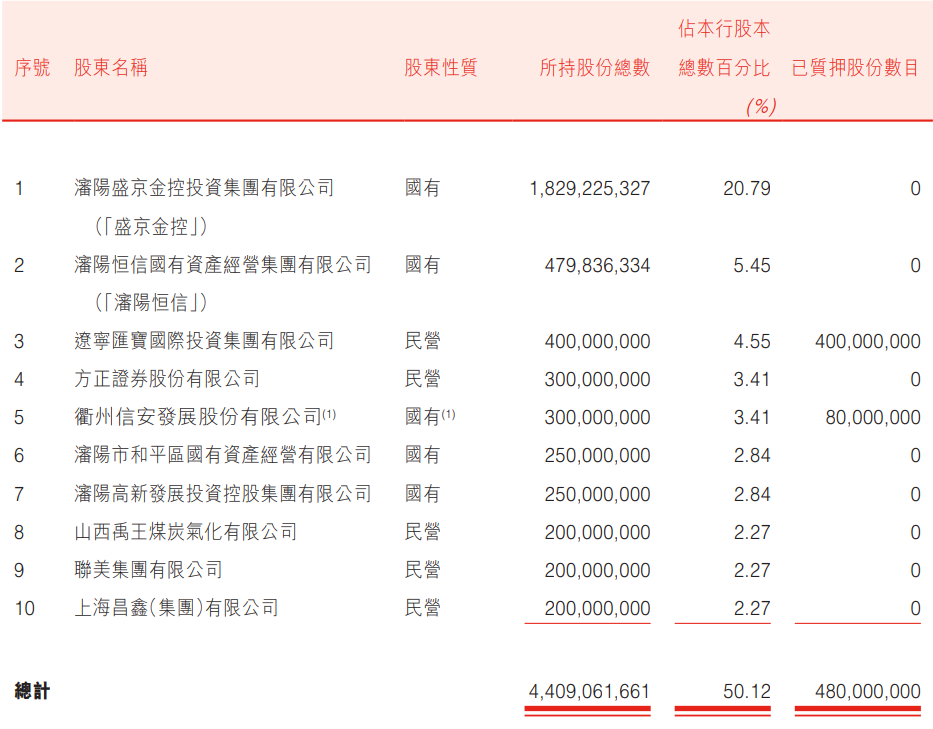Click the percentage value 4.55
The image size is (933, 729).
752,342
